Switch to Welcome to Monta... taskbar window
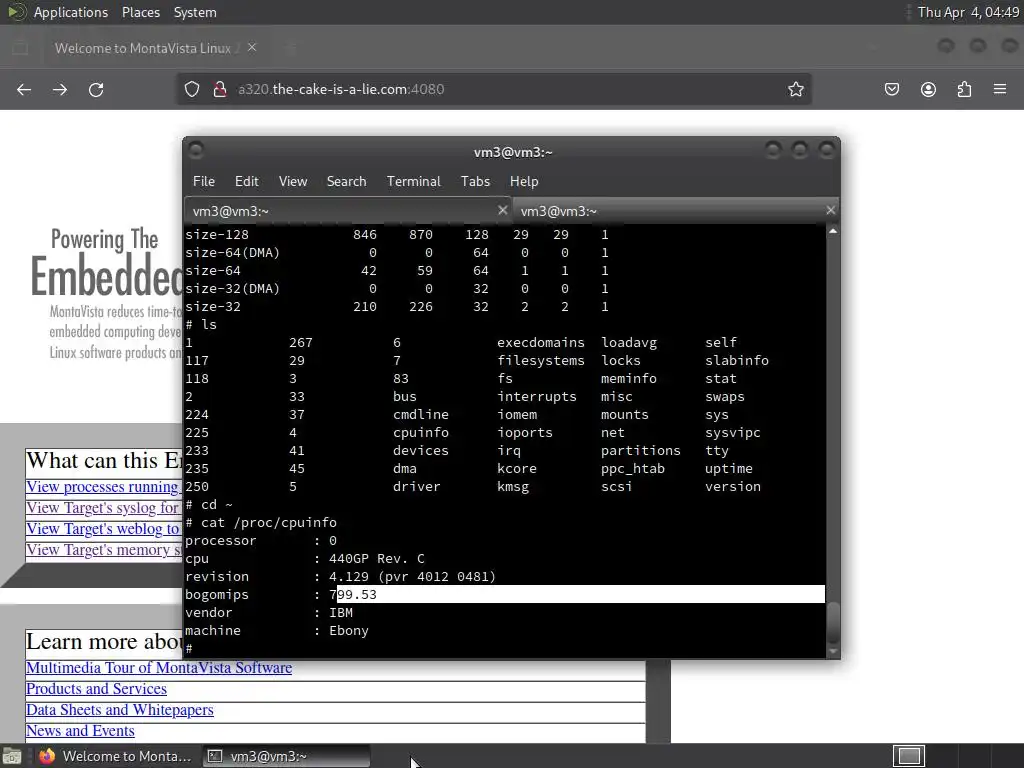 (x=115, y=756)
